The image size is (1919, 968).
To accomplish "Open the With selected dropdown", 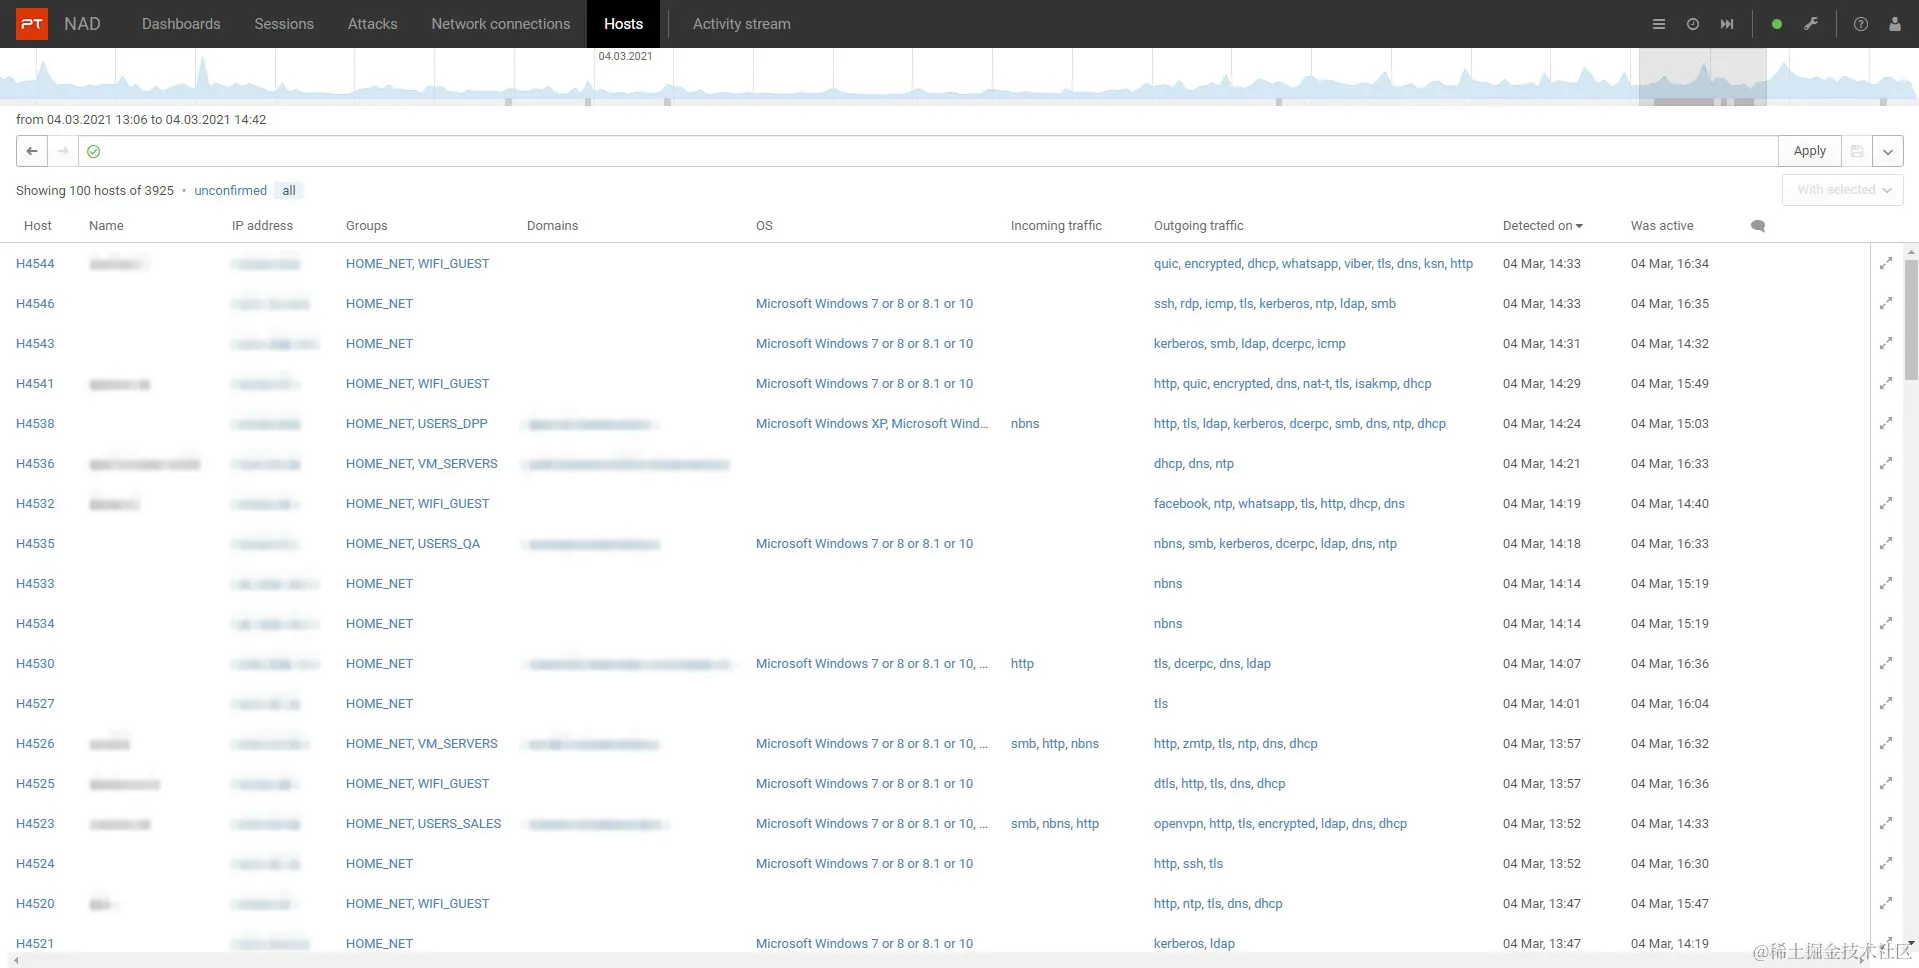I will tap(1843, 190).
